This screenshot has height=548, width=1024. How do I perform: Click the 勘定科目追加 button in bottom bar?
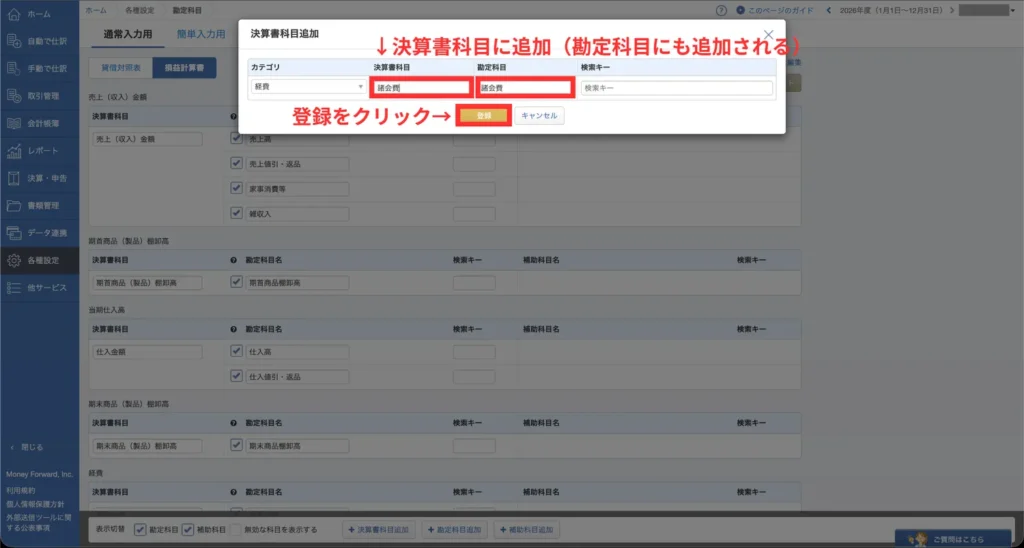pos(455,530)
